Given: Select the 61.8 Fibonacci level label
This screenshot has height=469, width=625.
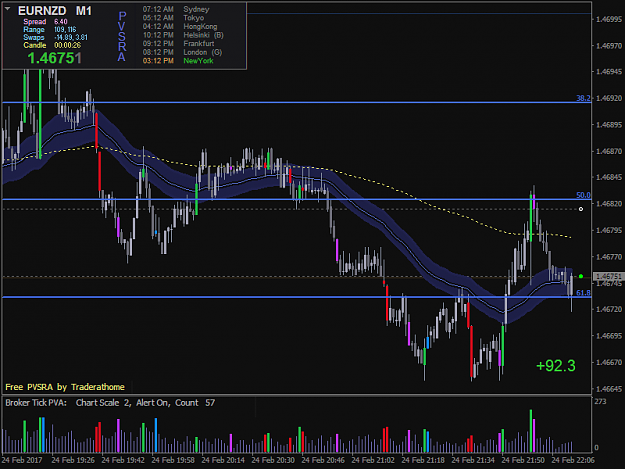Looking at the screenshot, I should tap(583, 293).
